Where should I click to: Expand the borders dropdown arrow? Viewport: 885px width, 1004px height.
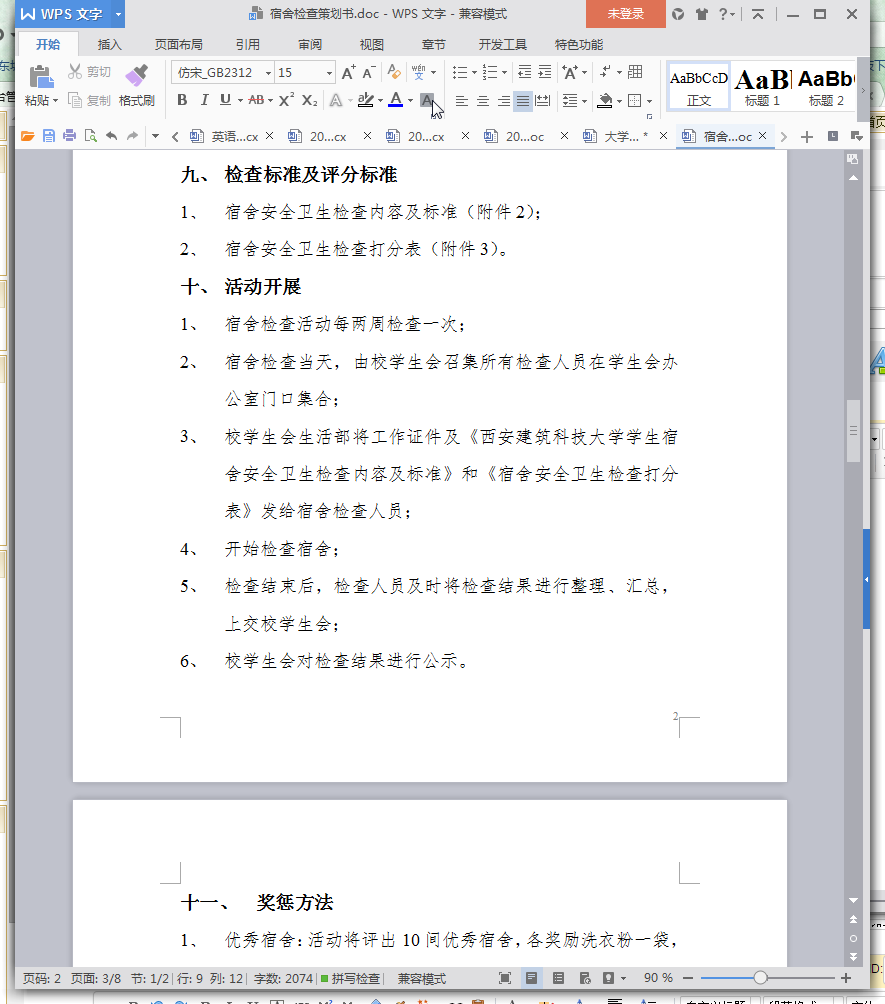pyautogui.click(x=649, y=101)
